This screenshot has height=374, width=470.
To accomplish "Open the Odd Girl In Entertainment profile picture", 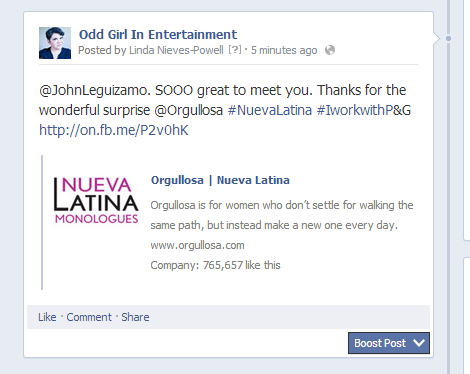I will 55,43.
